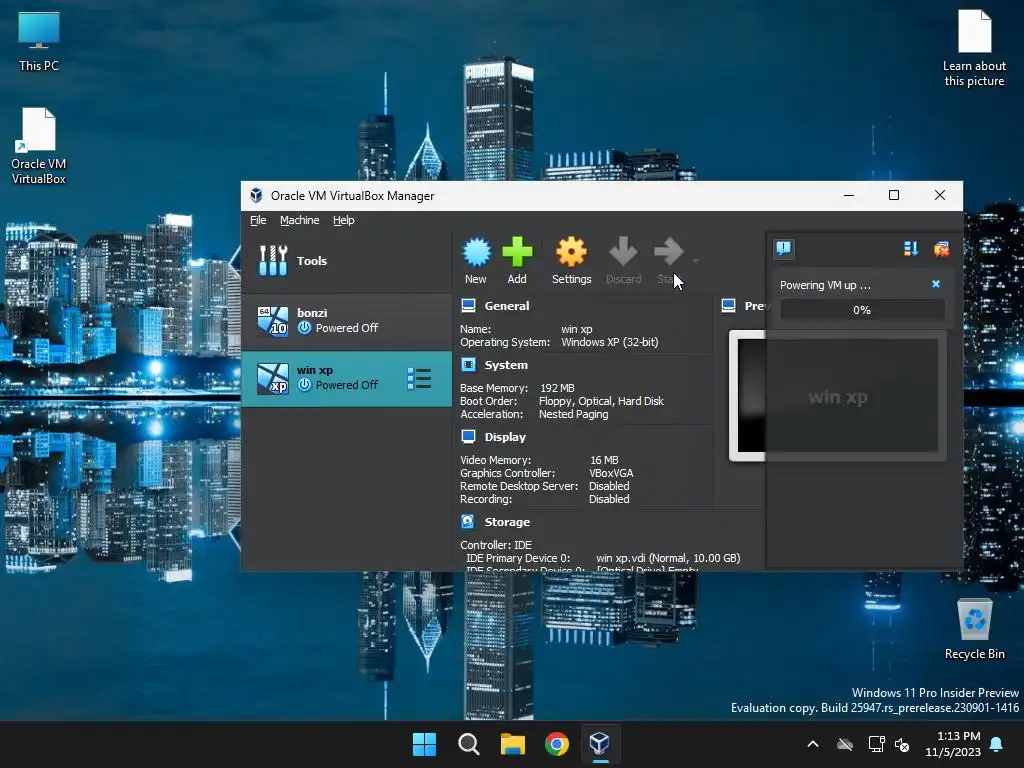
Task: Click the muted volume tray icon
Action: point(902,744)
